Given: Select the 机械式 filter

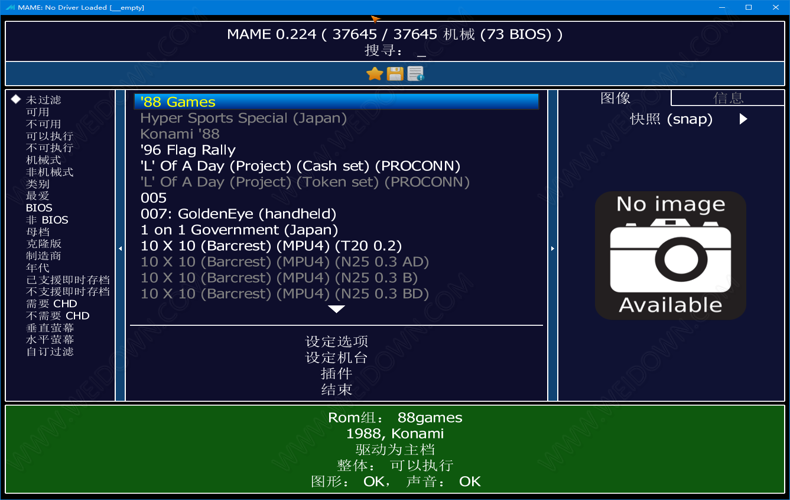Looking at the screenshot, I should [x=43, y=160].
